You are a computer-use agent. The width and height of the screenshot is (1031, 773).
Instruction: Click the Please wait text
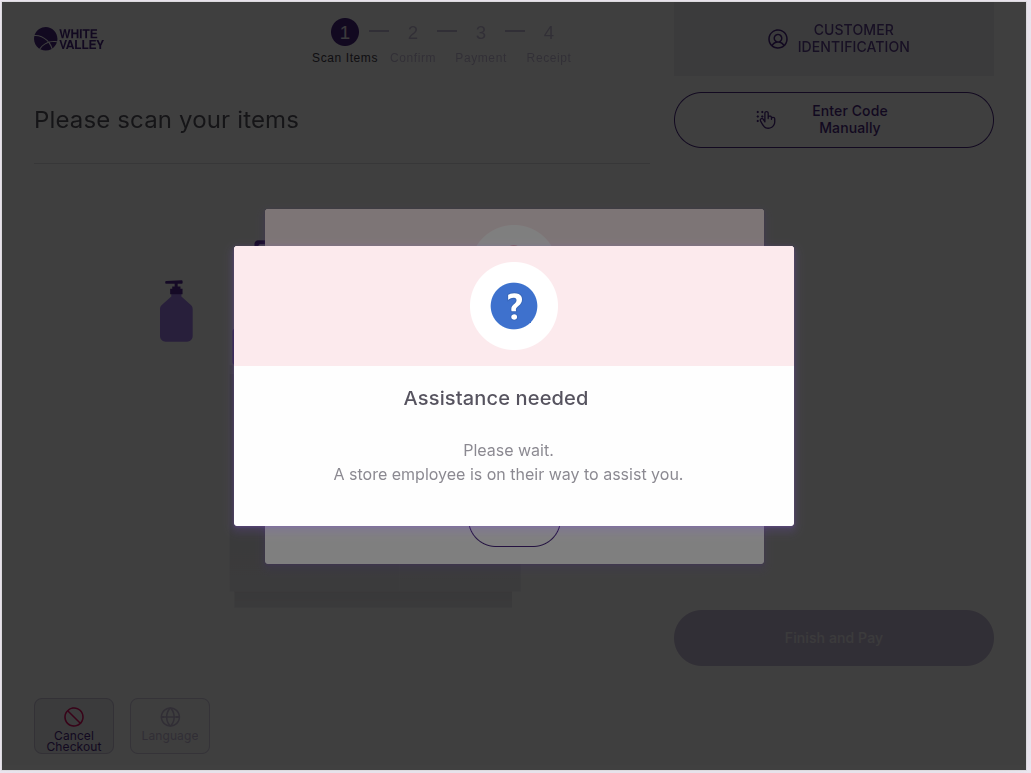tap(508, 451)
